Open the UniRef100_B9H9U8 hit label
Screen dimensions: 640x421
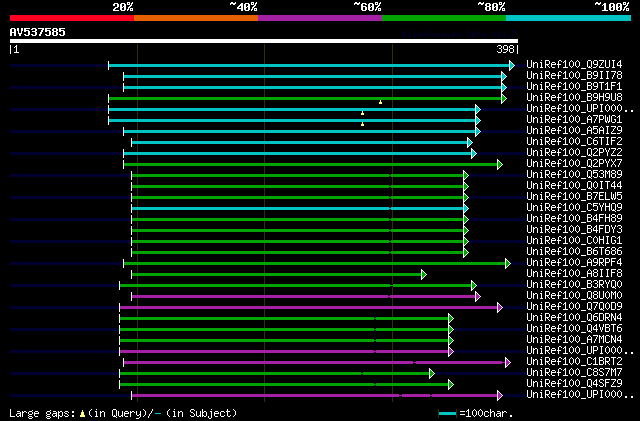[574, 98]
